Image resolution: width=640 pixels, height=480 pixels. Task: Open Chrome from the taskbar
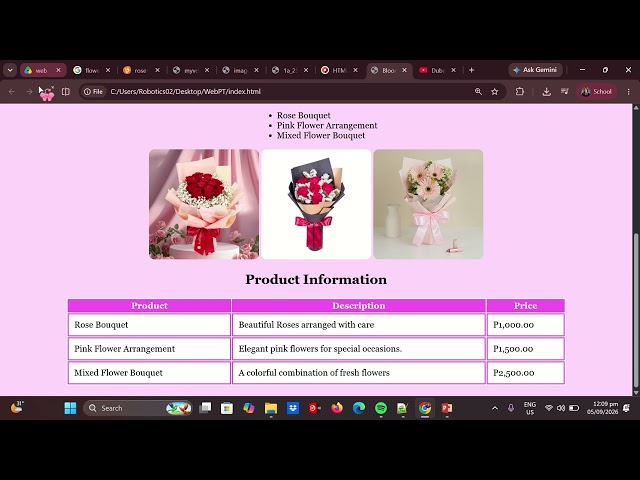tap(425, 408)
